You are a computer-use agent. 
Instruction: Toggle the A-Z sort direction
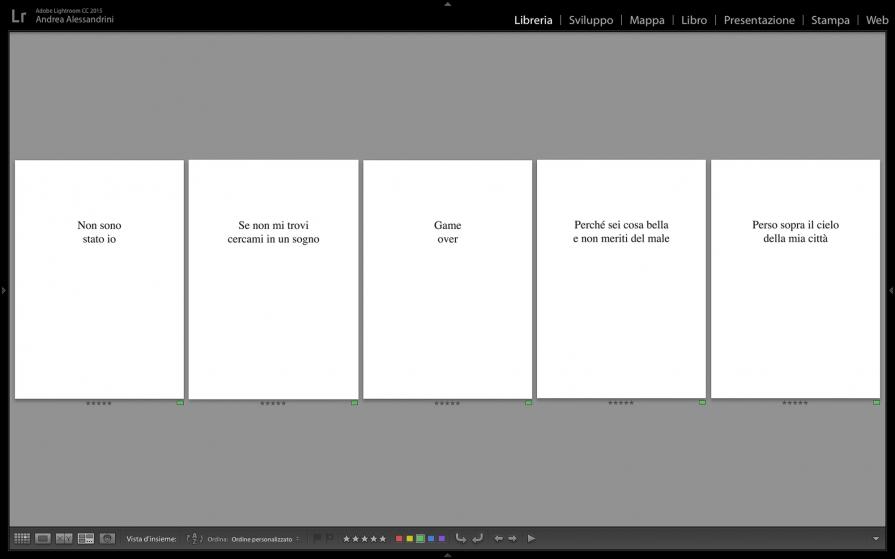click(x=194, y=538)
